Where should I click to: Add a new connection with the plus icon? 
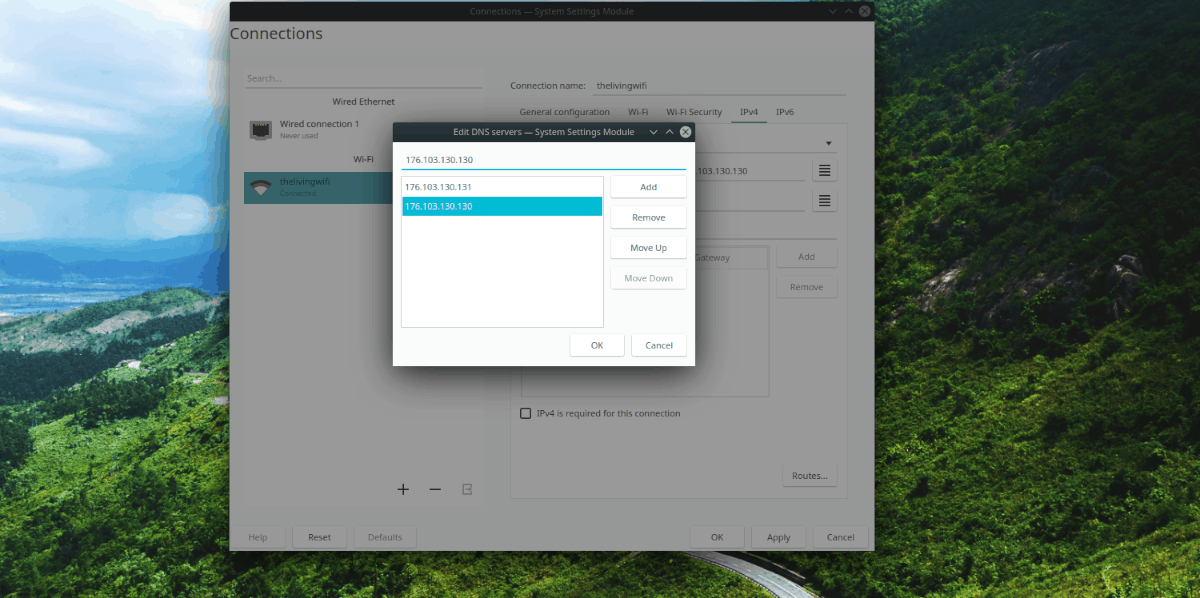point(403,489)
